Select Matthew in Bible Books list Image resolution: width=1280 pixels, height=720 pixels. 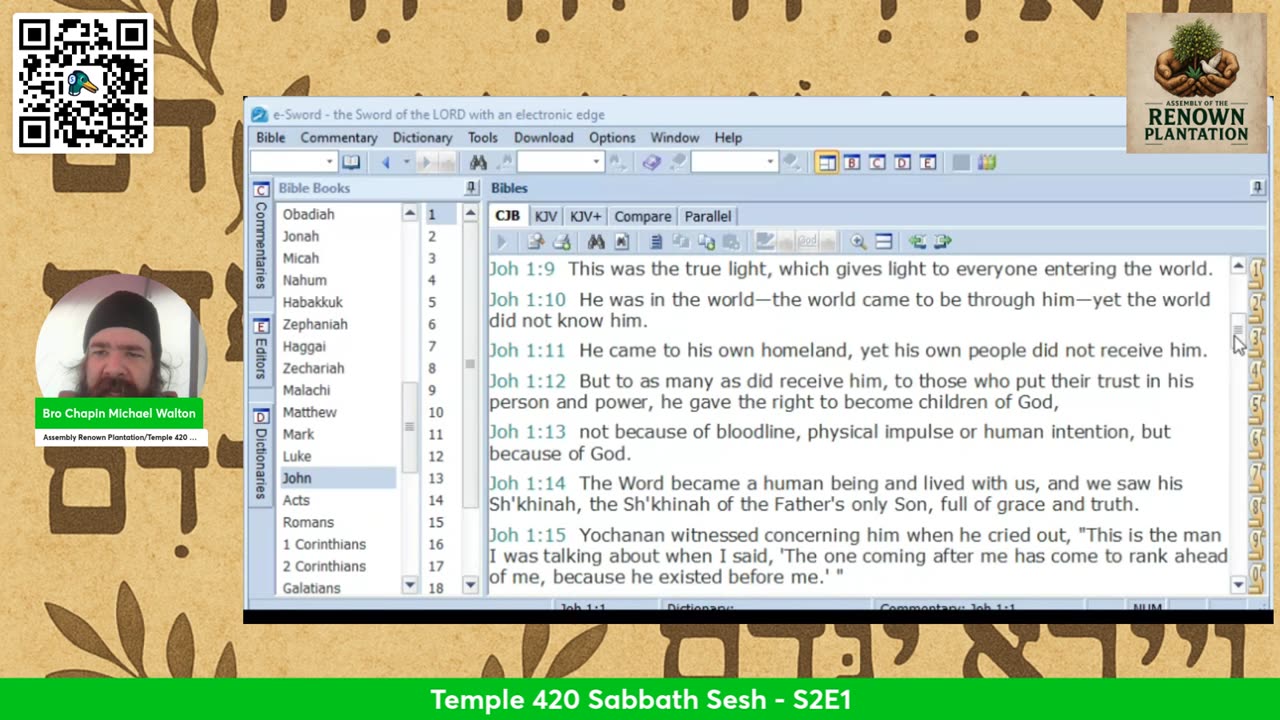tap(309, 412)
